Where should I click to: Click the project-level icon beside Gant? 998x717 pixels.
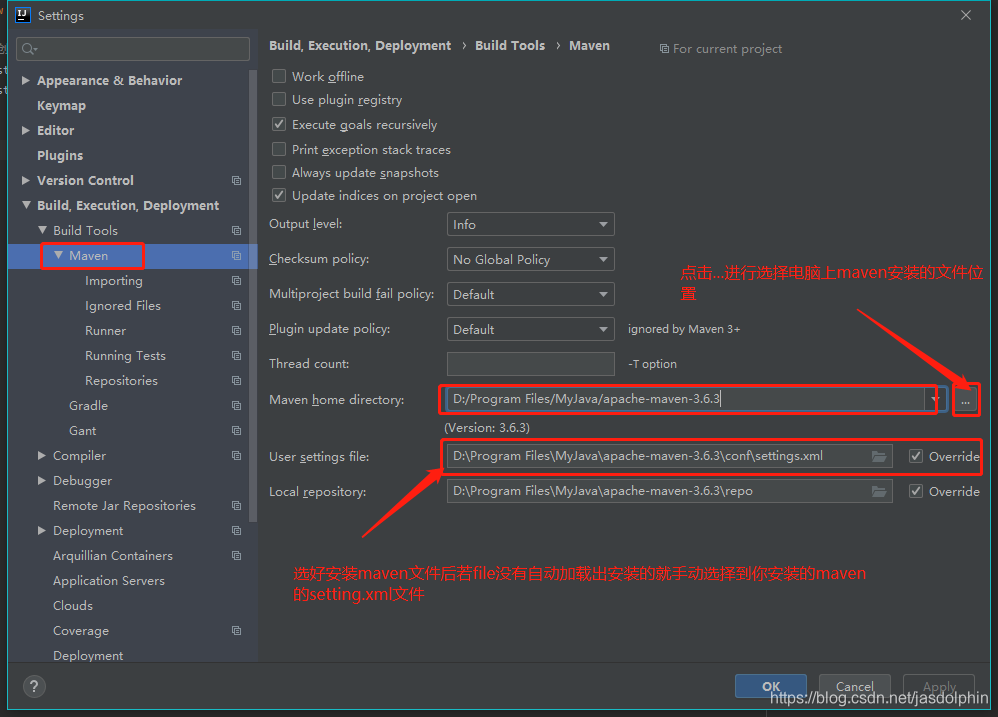(236, 431)
